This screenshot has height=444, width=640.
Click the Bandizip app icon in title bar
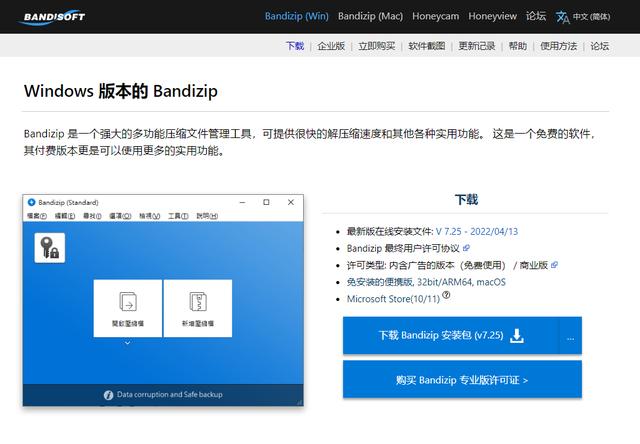31,202
